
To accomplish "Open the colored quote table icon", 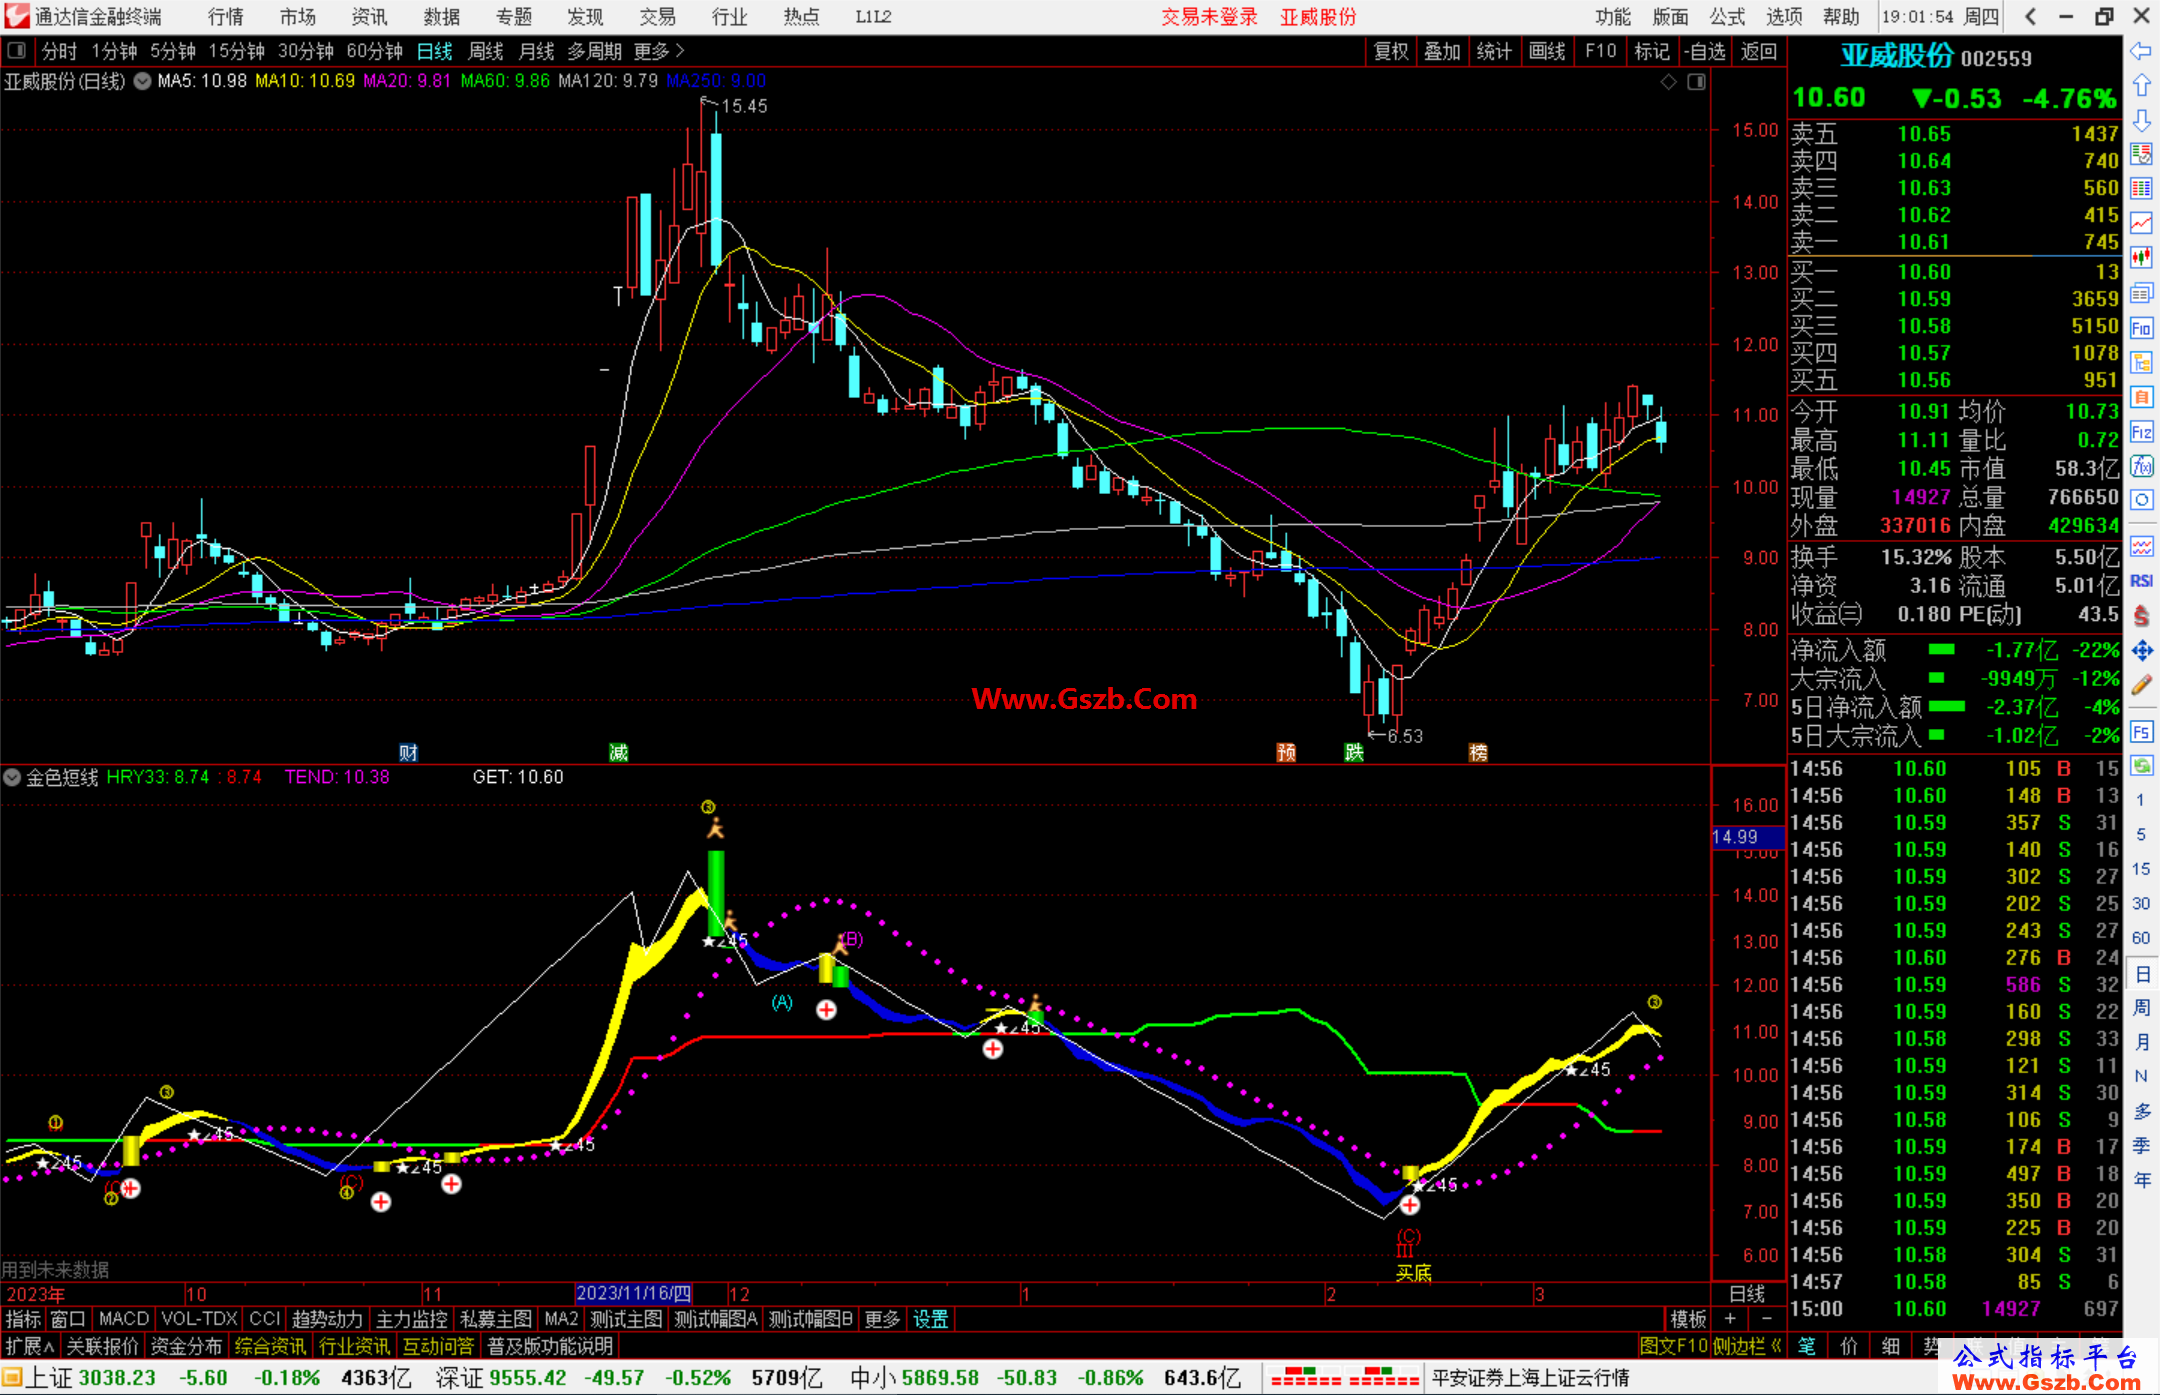I will tap(2141, 189).
